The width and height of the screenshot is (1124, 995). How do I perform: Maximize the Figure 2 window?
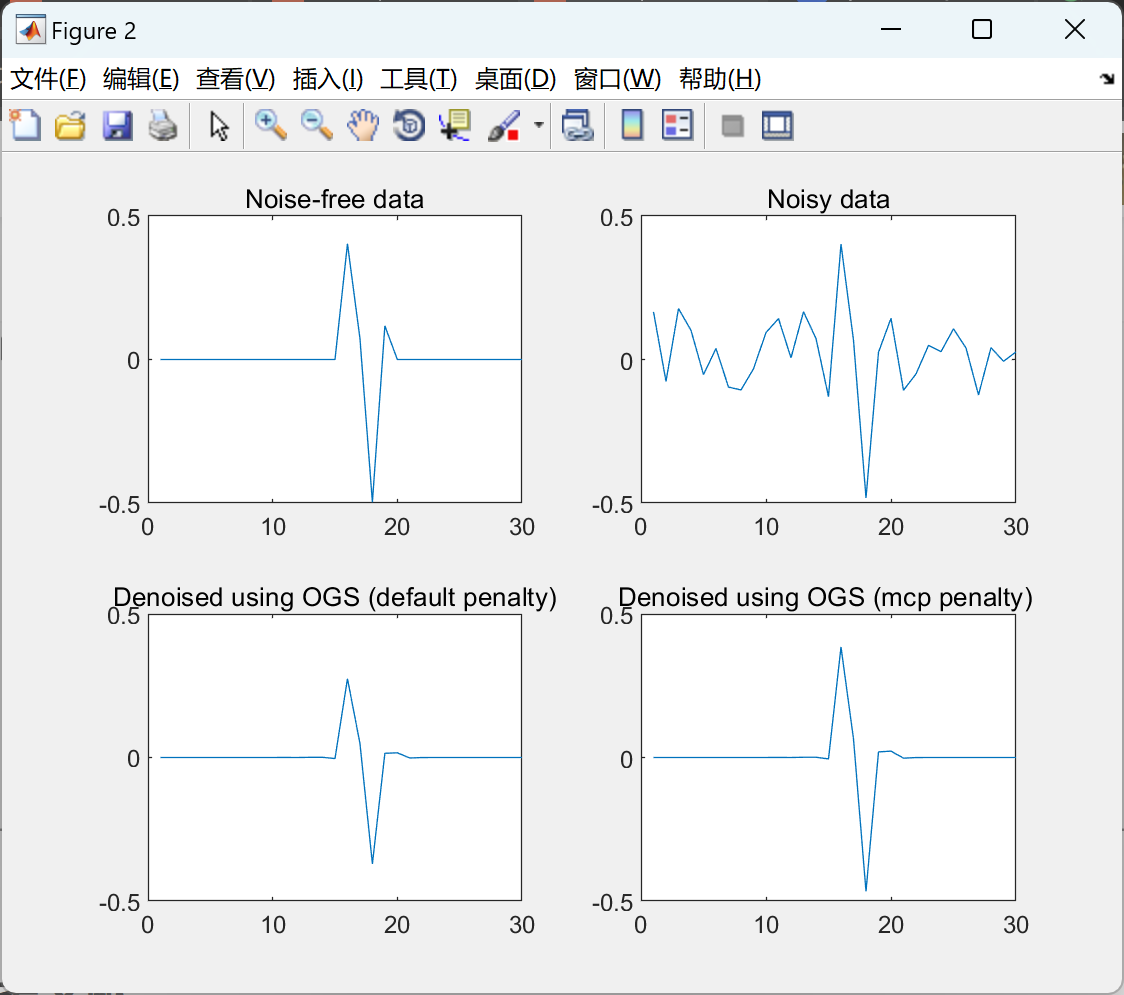(982, 29)
